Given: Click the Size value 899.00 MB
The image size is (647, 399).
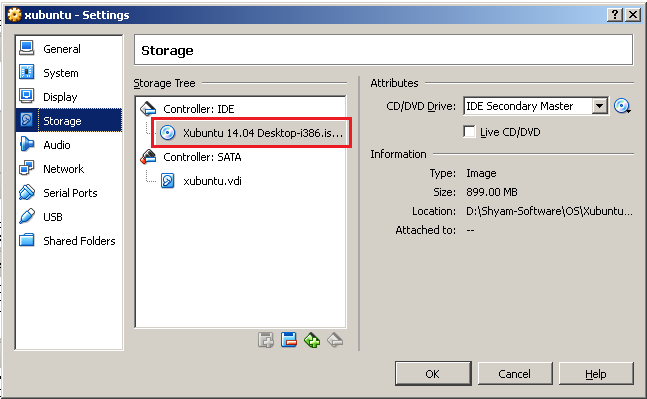Looking at the screenshot, I should pos(491,192).
